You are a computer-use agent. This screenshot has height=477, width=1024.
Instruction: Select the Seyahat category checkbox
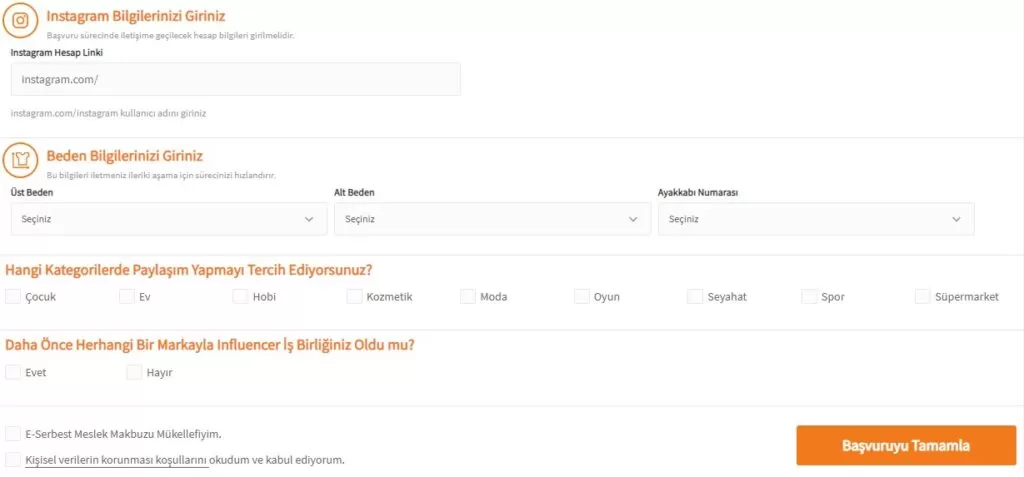pos(696,296)
